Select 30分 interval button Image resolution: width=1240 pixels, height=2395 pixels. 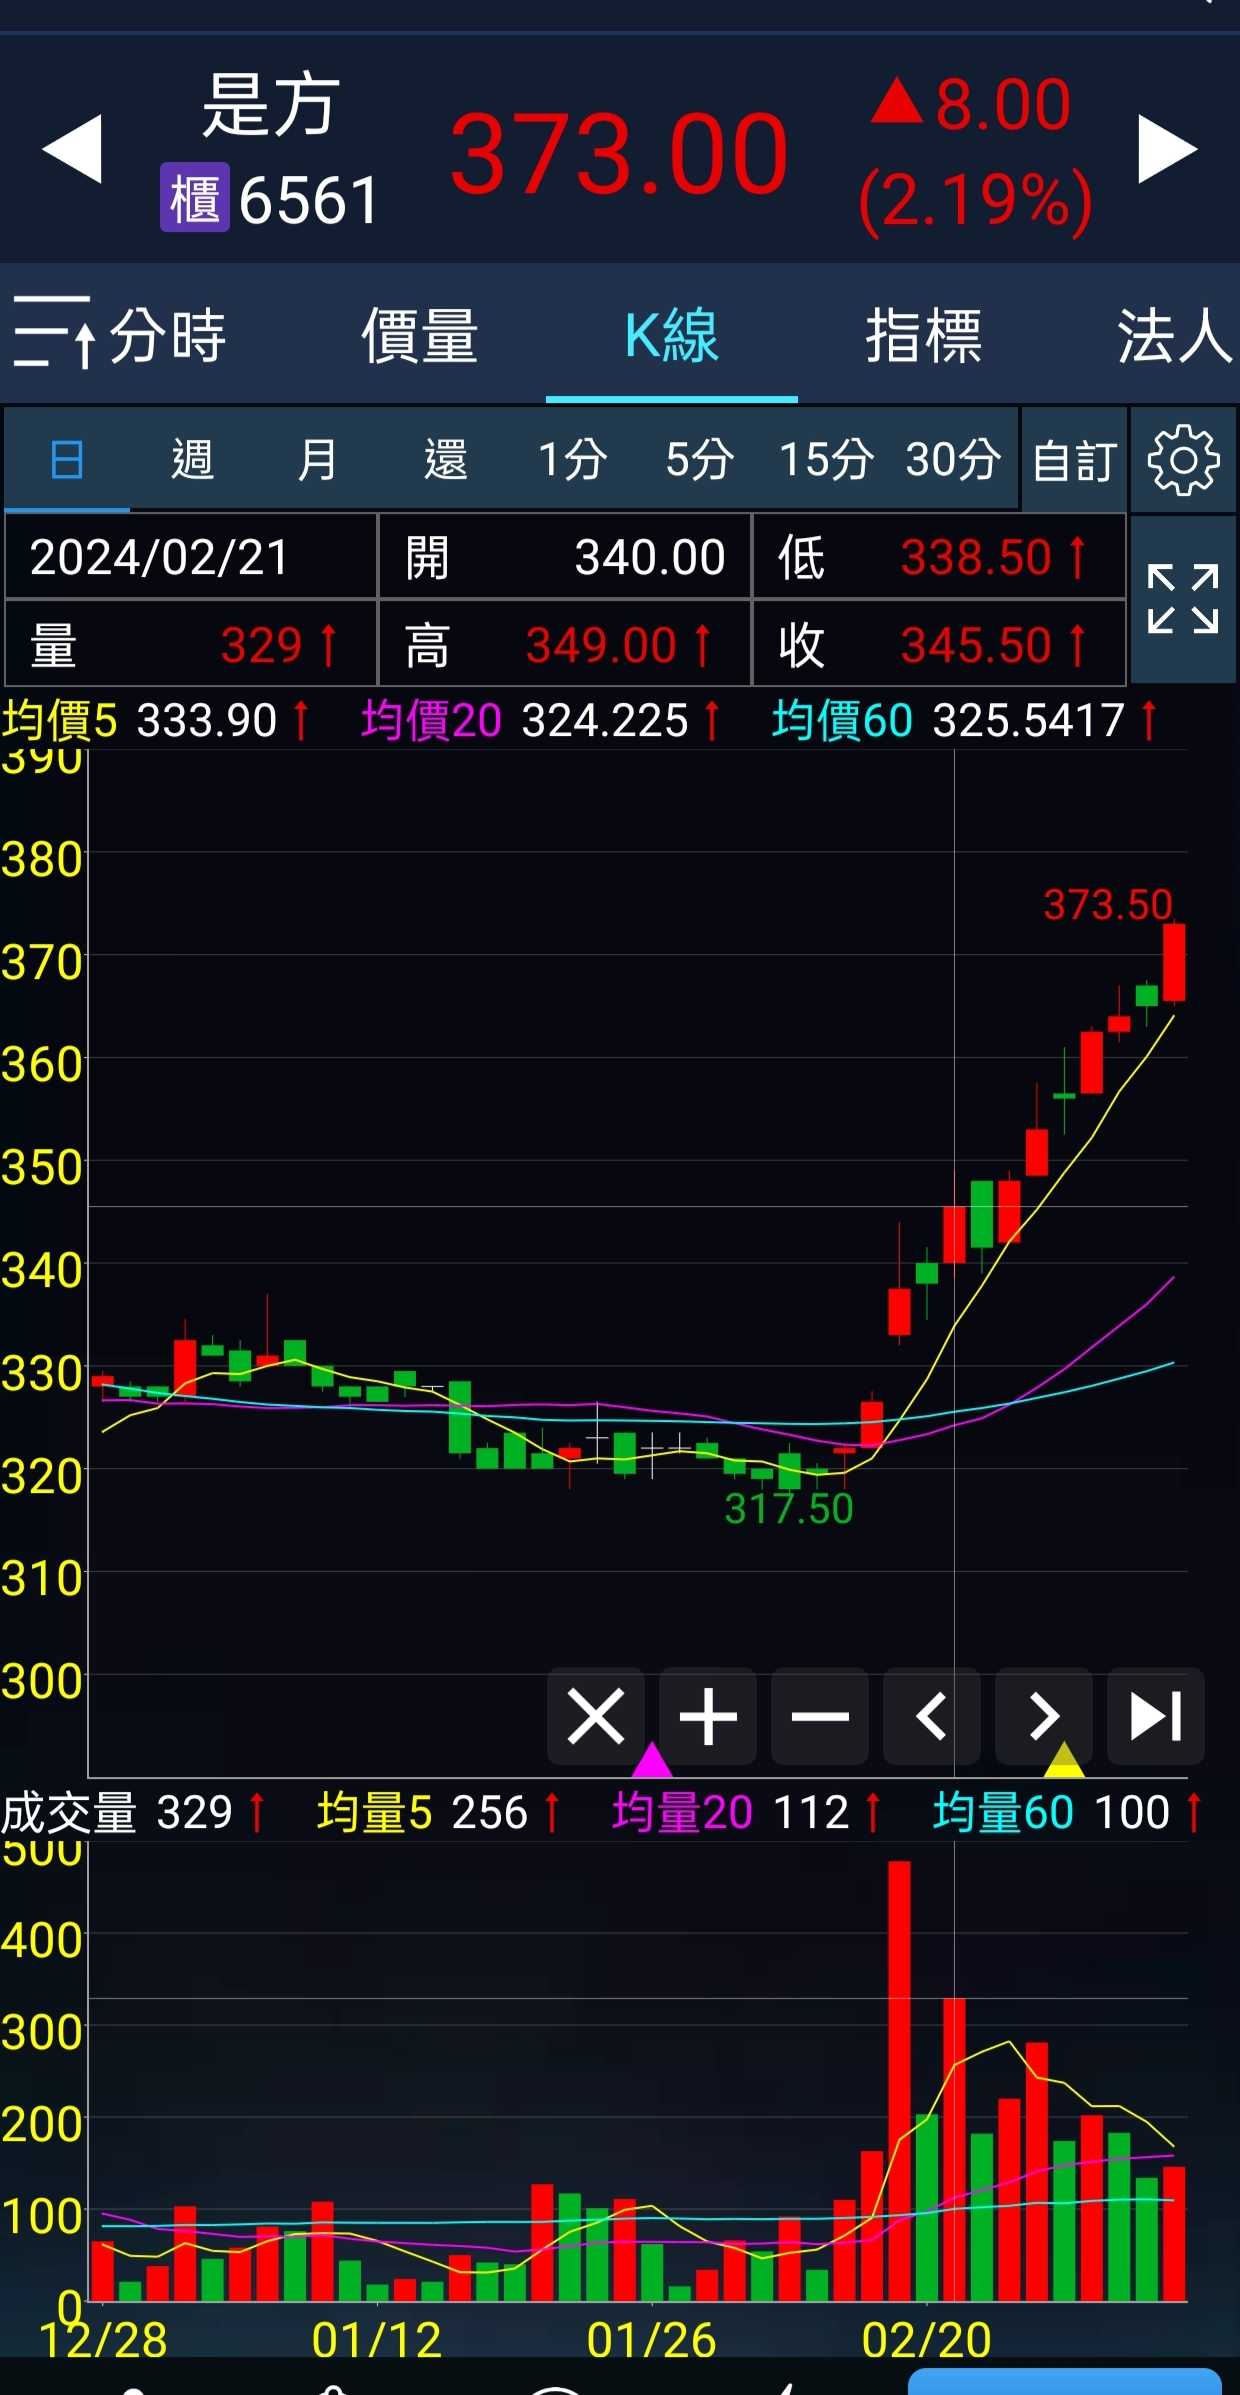(x=953, y=460)
